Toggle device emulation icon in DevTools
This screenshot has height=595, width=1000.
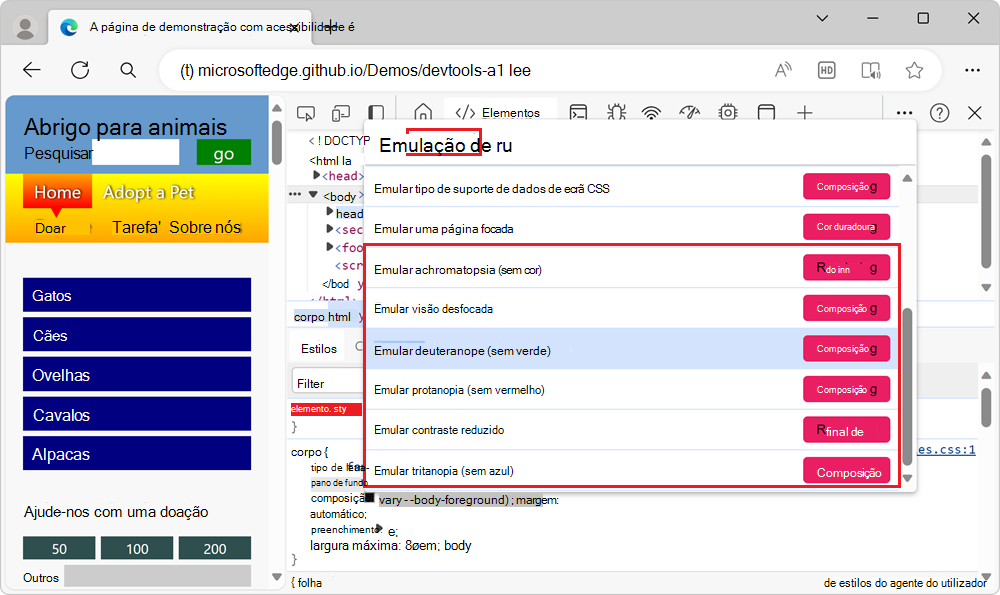[x=341, y=114]
